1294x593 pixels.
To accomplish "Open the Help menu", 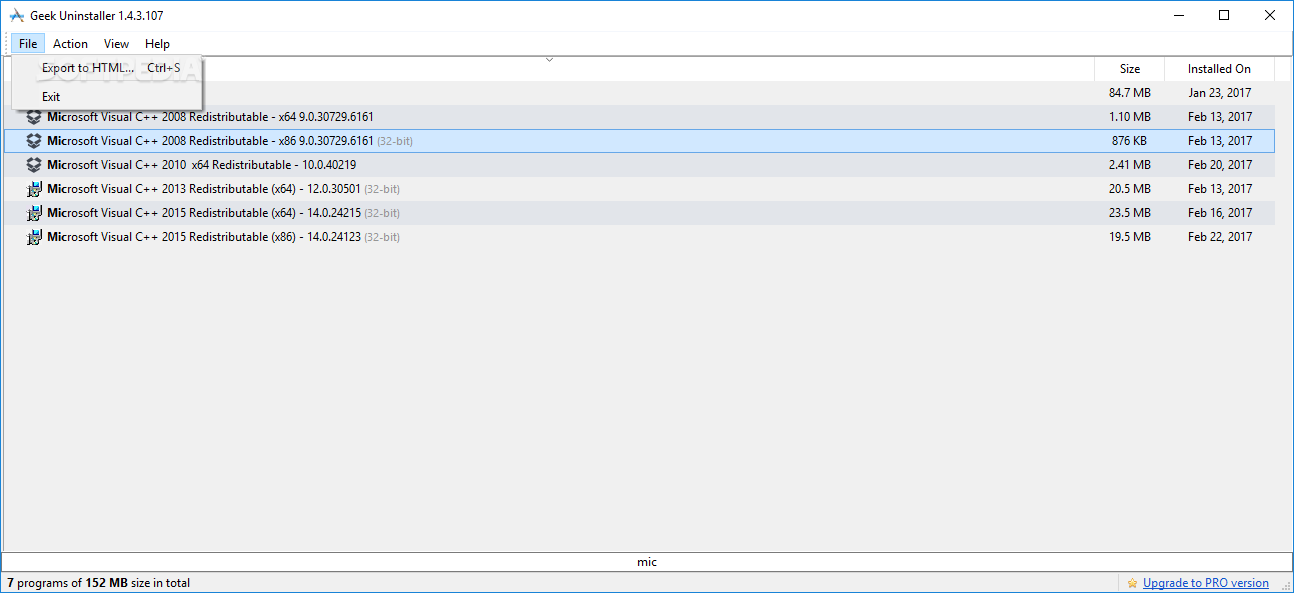I will pyautogui.click(x=157, y=44).
